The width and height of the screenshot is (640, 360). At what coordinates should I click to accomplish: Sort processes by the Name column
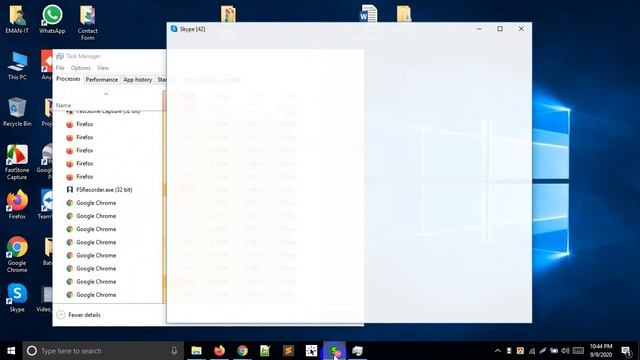(x=63, y=105)
